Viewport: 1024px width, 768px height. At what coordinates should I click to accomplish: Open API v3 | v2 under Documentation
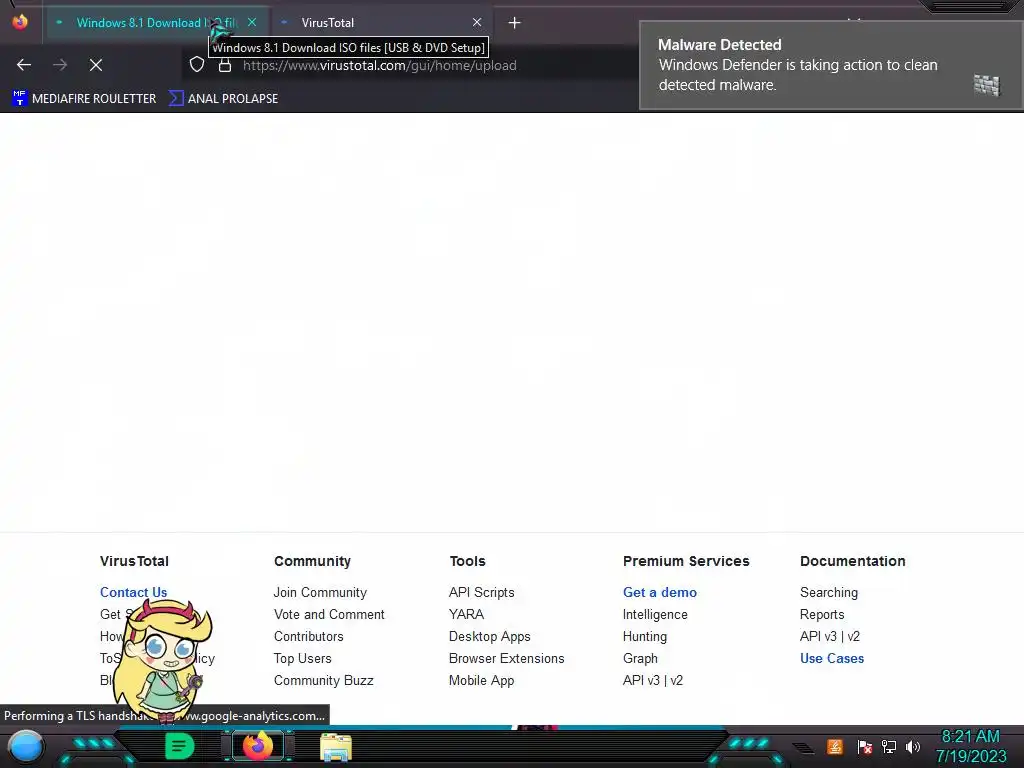click(x=829, y=636)
